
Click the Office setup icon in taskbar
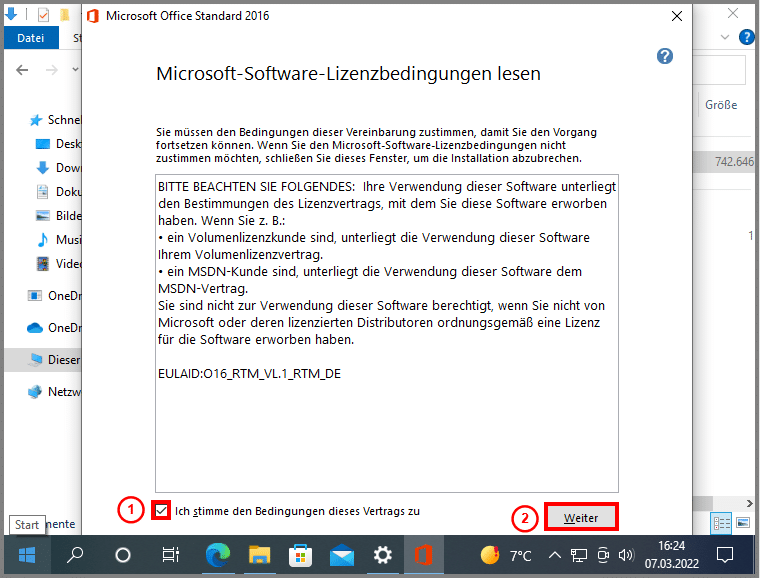423,555
